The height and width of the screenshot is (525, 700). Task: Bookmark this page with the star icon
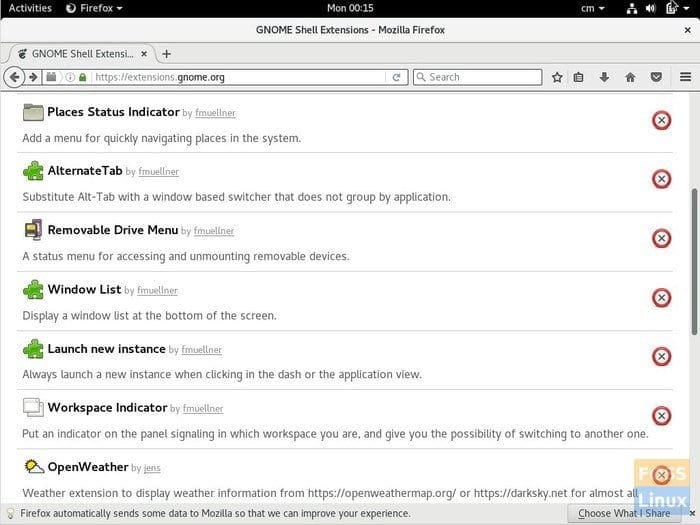pos(557,77)
